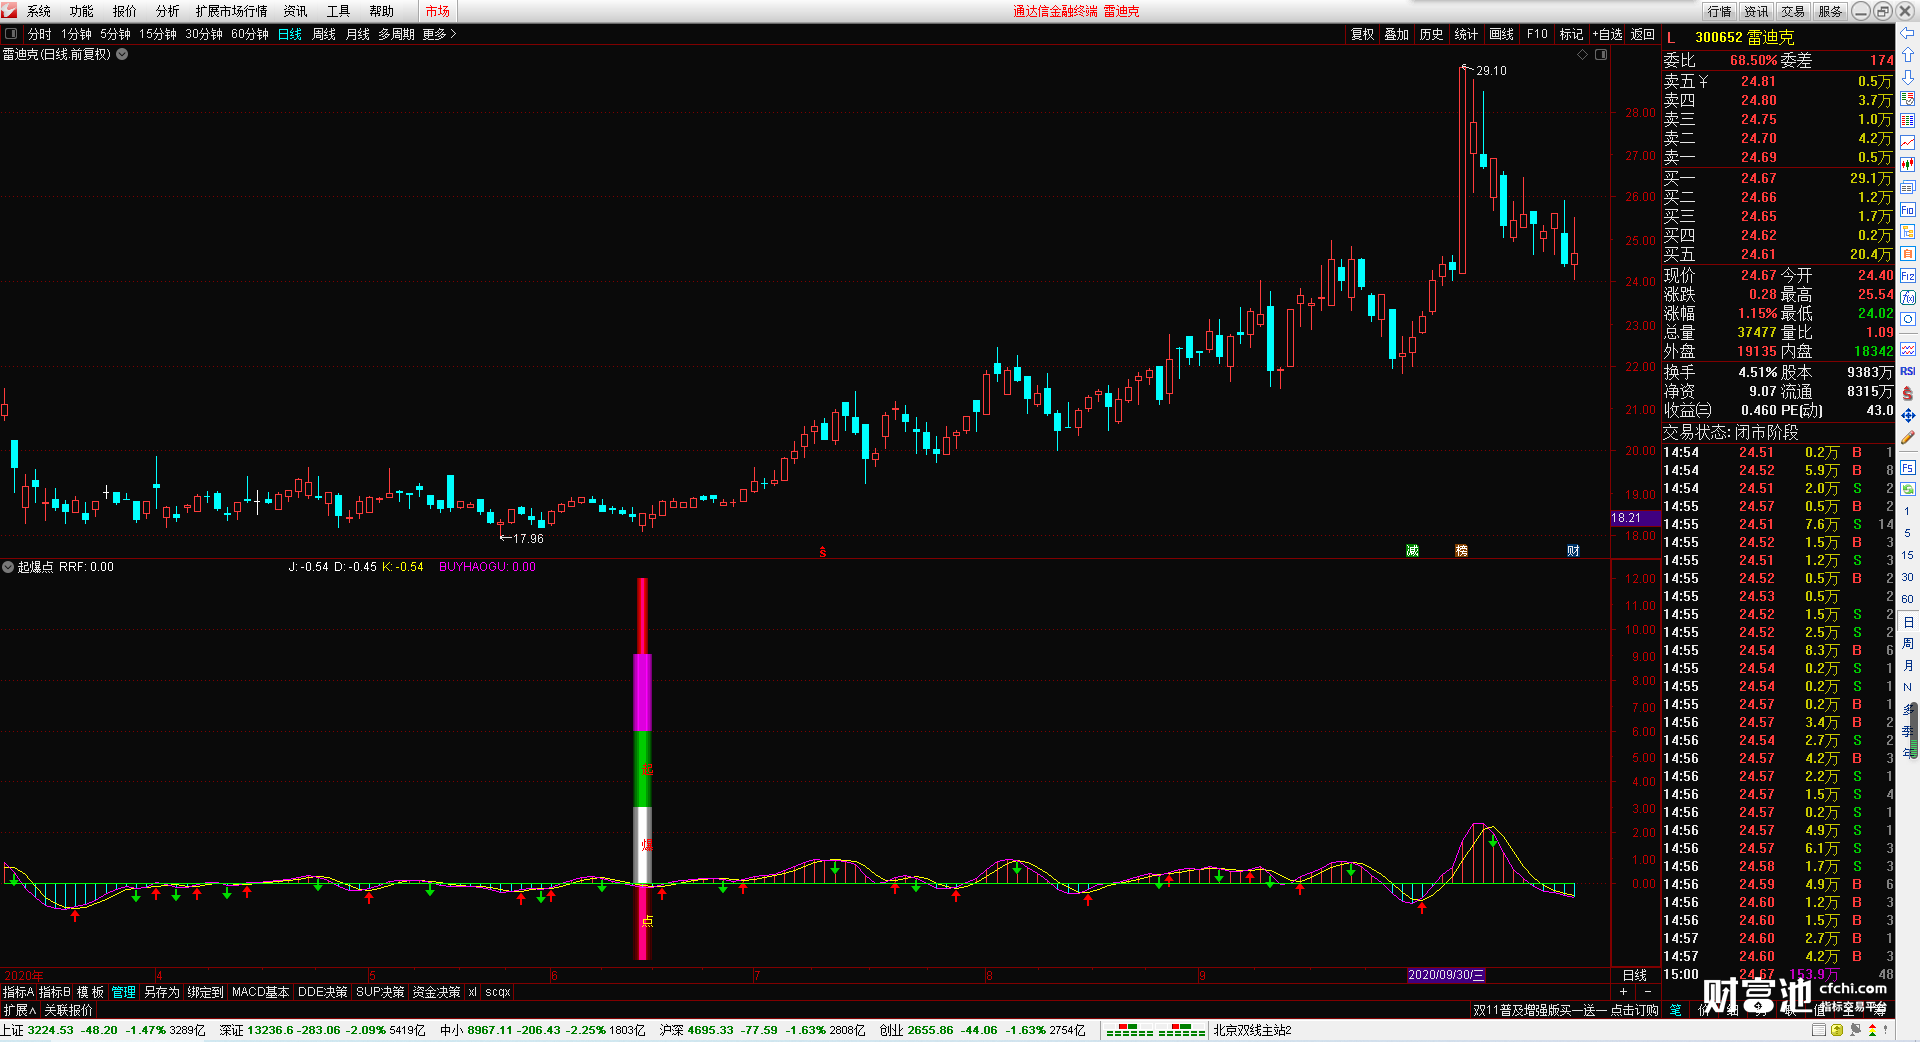This screenshot has height=1042, width=1920.
Task: Click the F12 sidebar icon
Action: pyautogui.click(x=1907, y=275)
